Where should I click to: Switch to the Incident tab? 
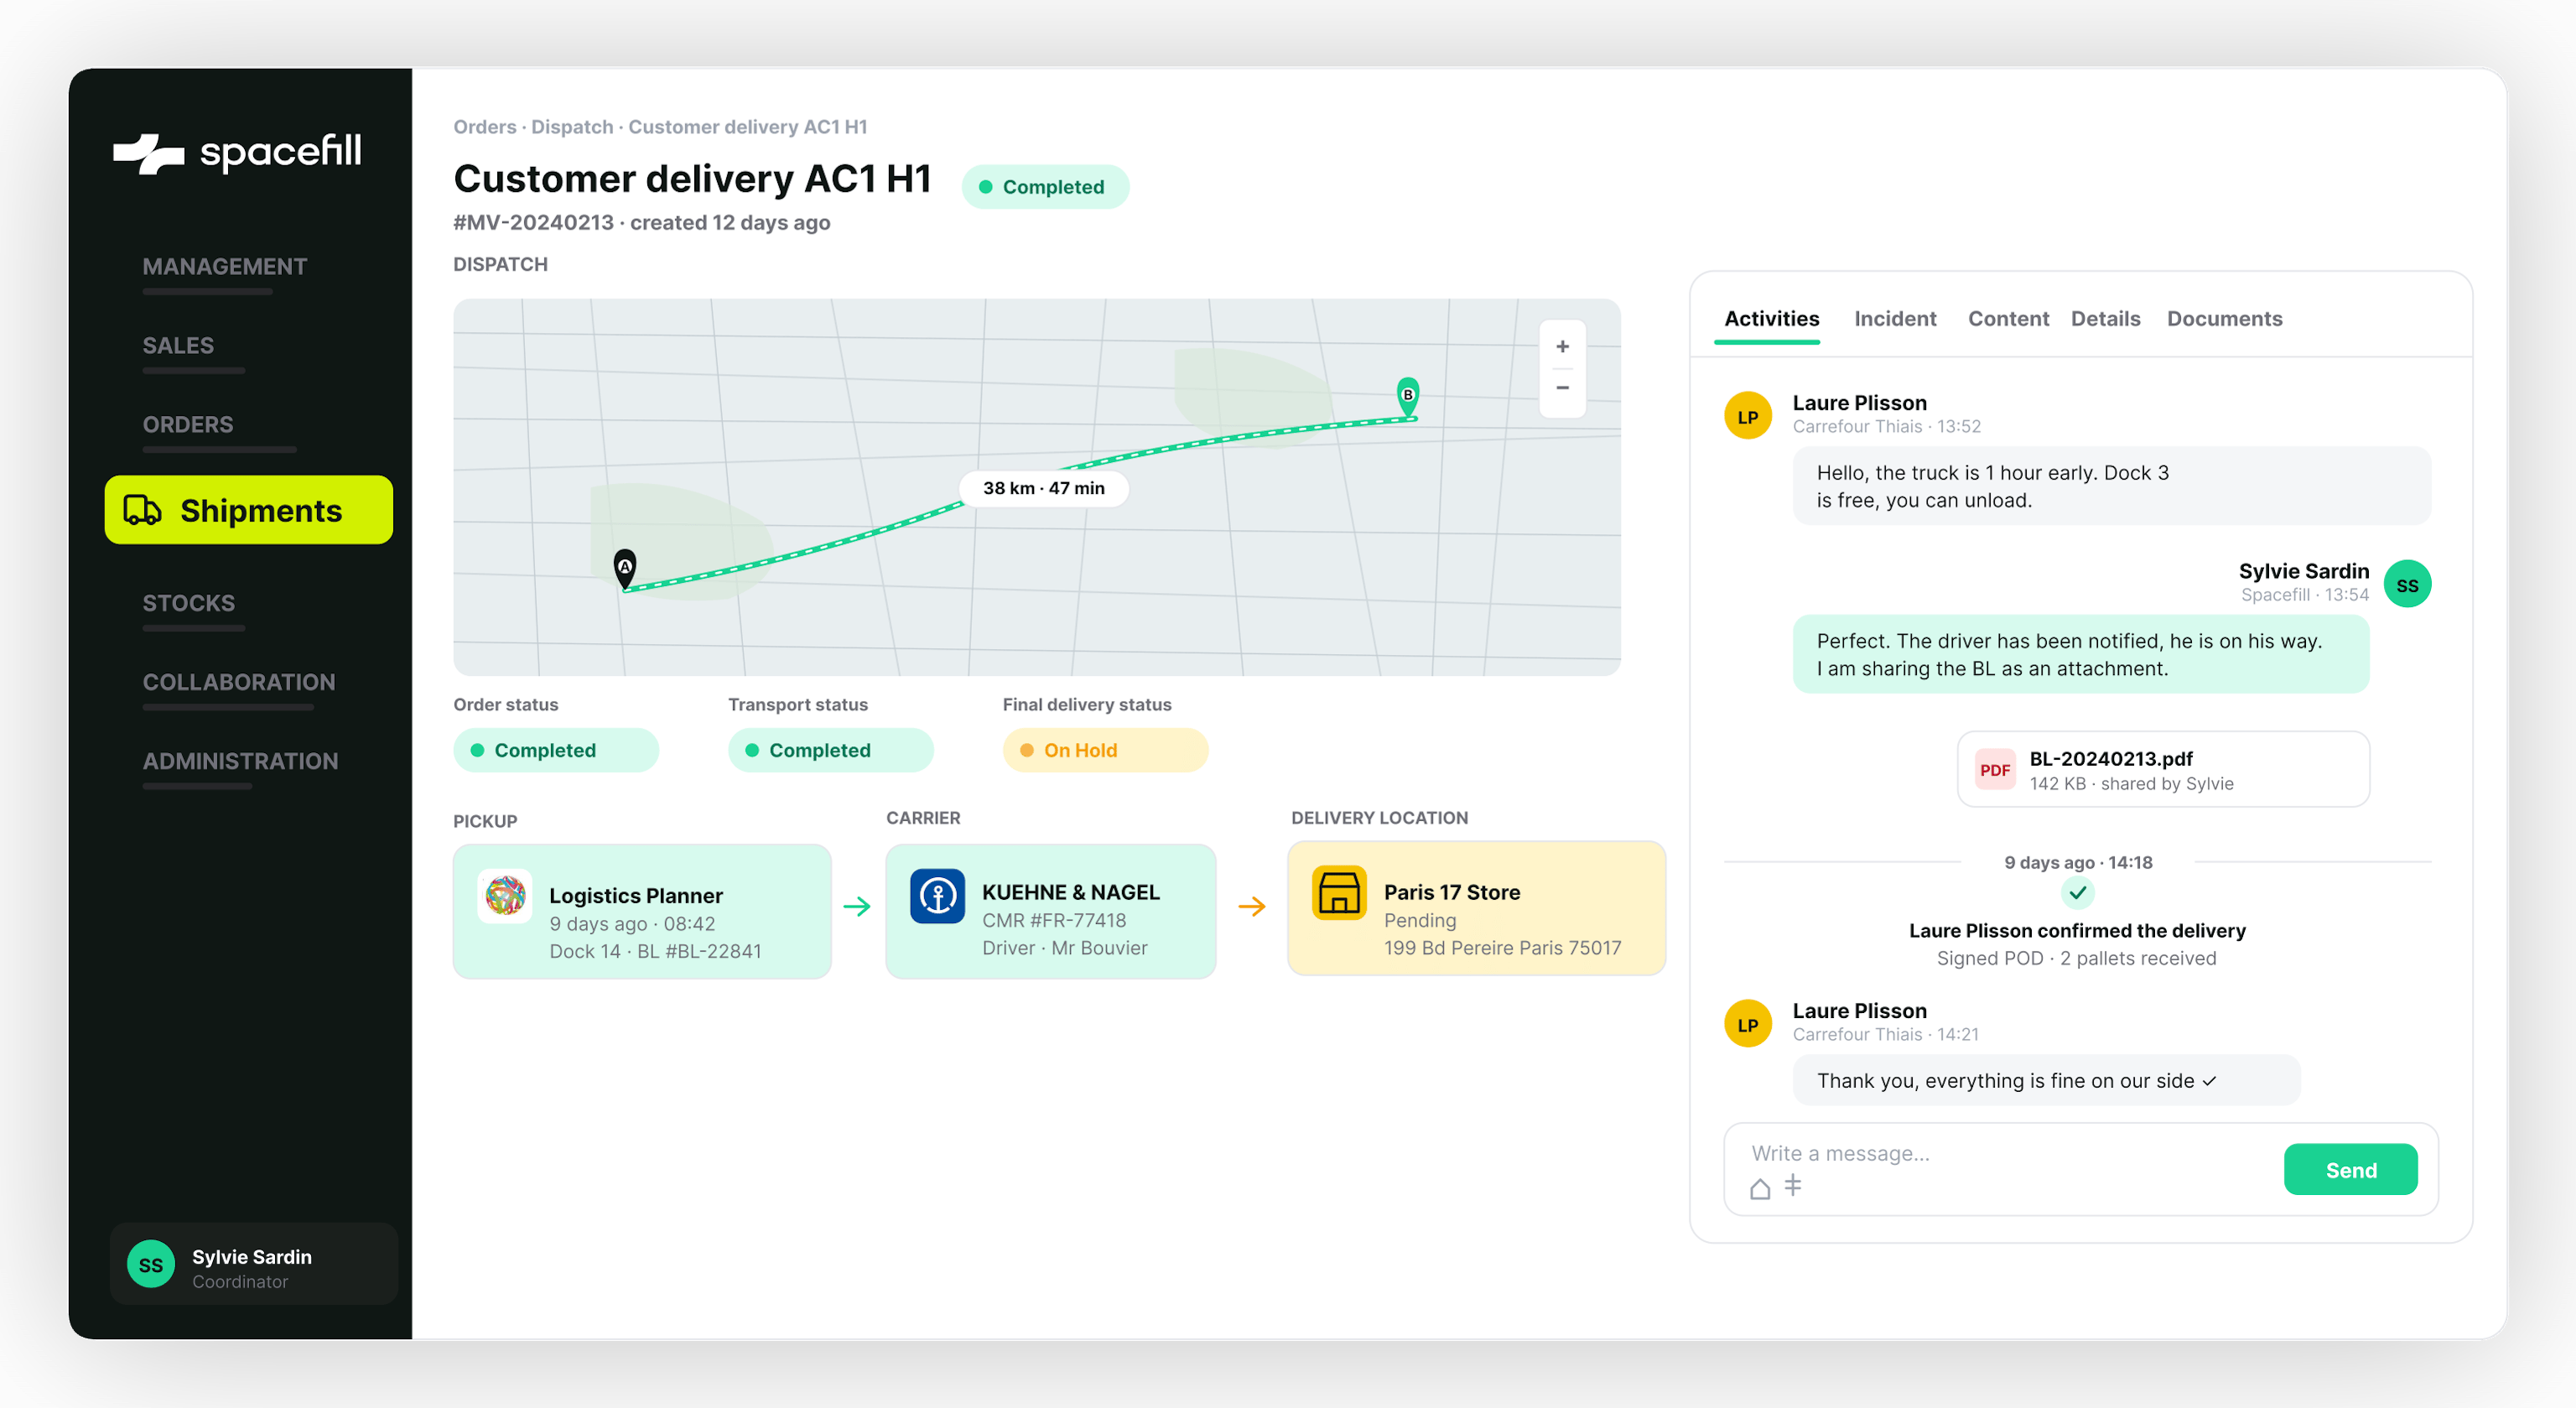point(1895,318)
